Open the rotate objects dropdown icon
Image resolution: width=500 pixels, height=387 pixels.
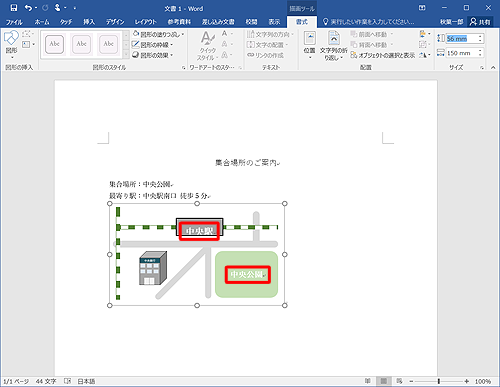click(x=425, y=55)
